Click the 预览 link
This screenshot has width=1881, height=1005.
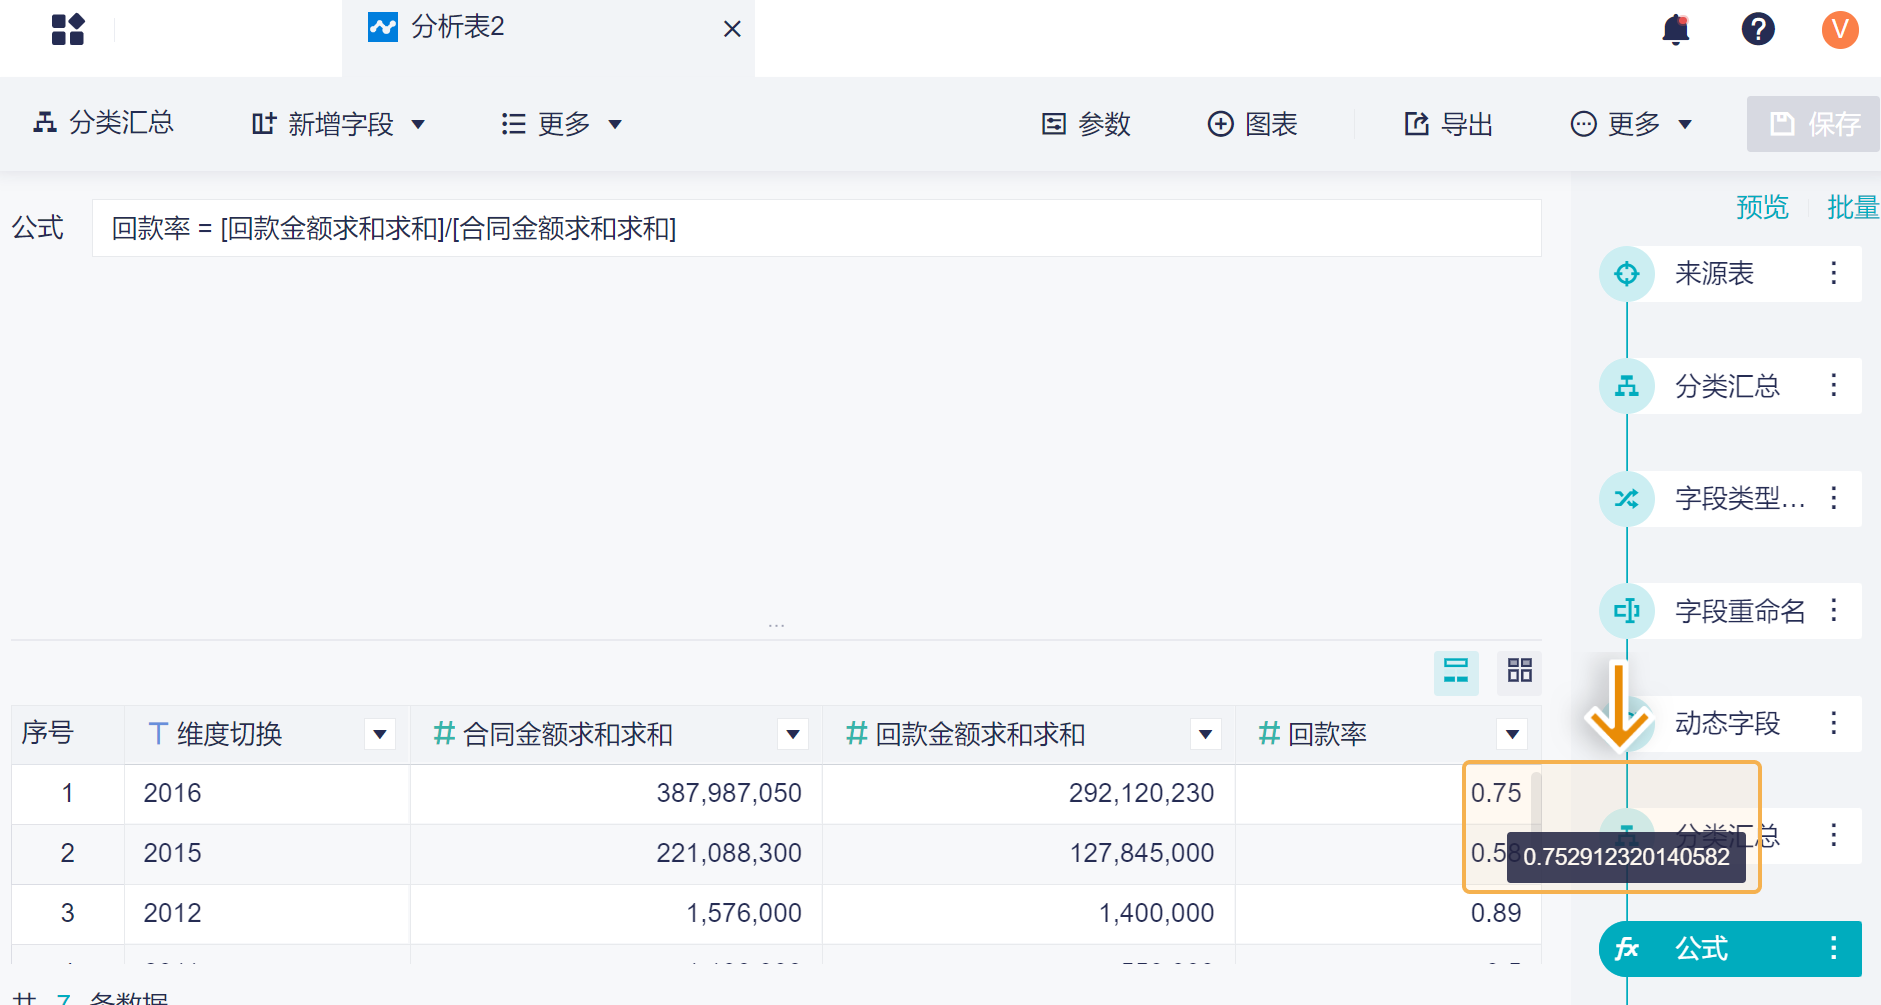pyautogui.click(x=1762, y=207)
